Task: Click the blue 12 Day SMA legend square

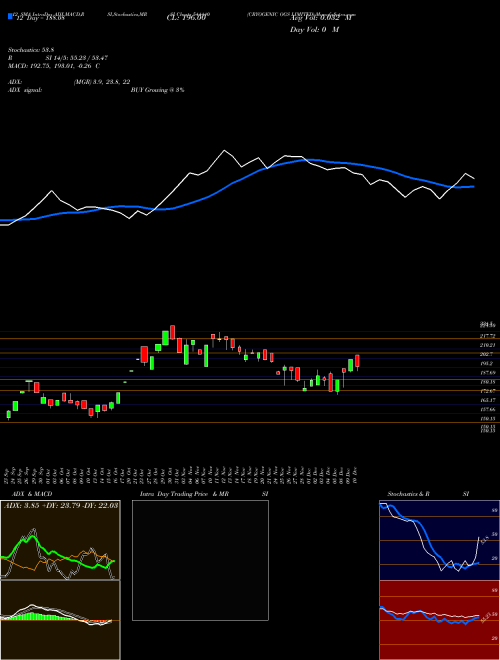Action: click(x=11, y=16)
